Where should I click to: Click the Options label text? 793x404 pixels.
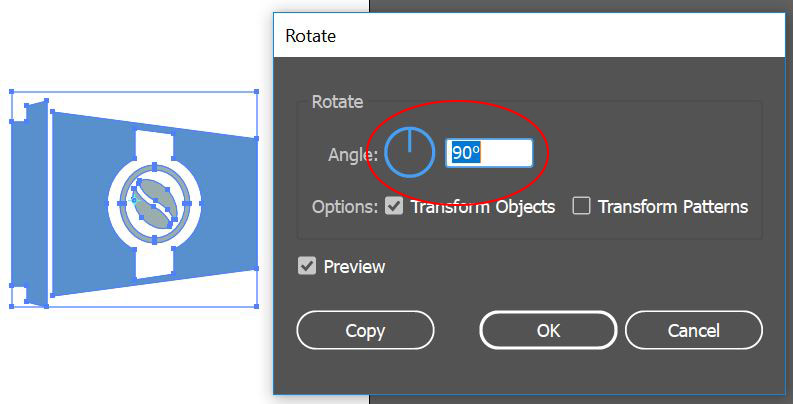pos(345,207)
